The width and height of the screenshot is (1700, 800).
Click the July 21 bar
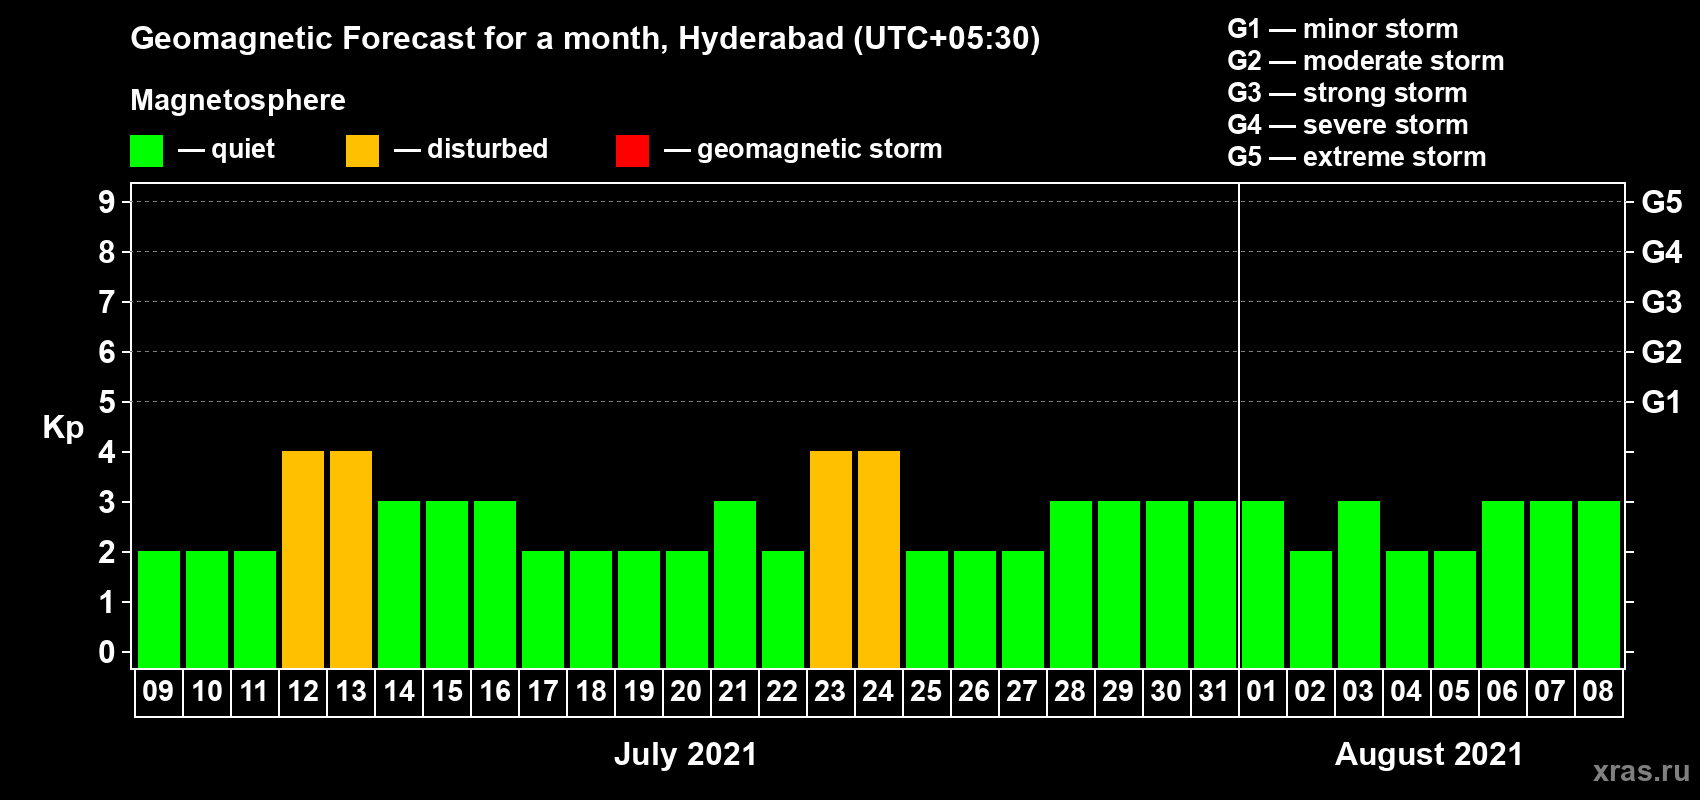[x=735, y=584]
